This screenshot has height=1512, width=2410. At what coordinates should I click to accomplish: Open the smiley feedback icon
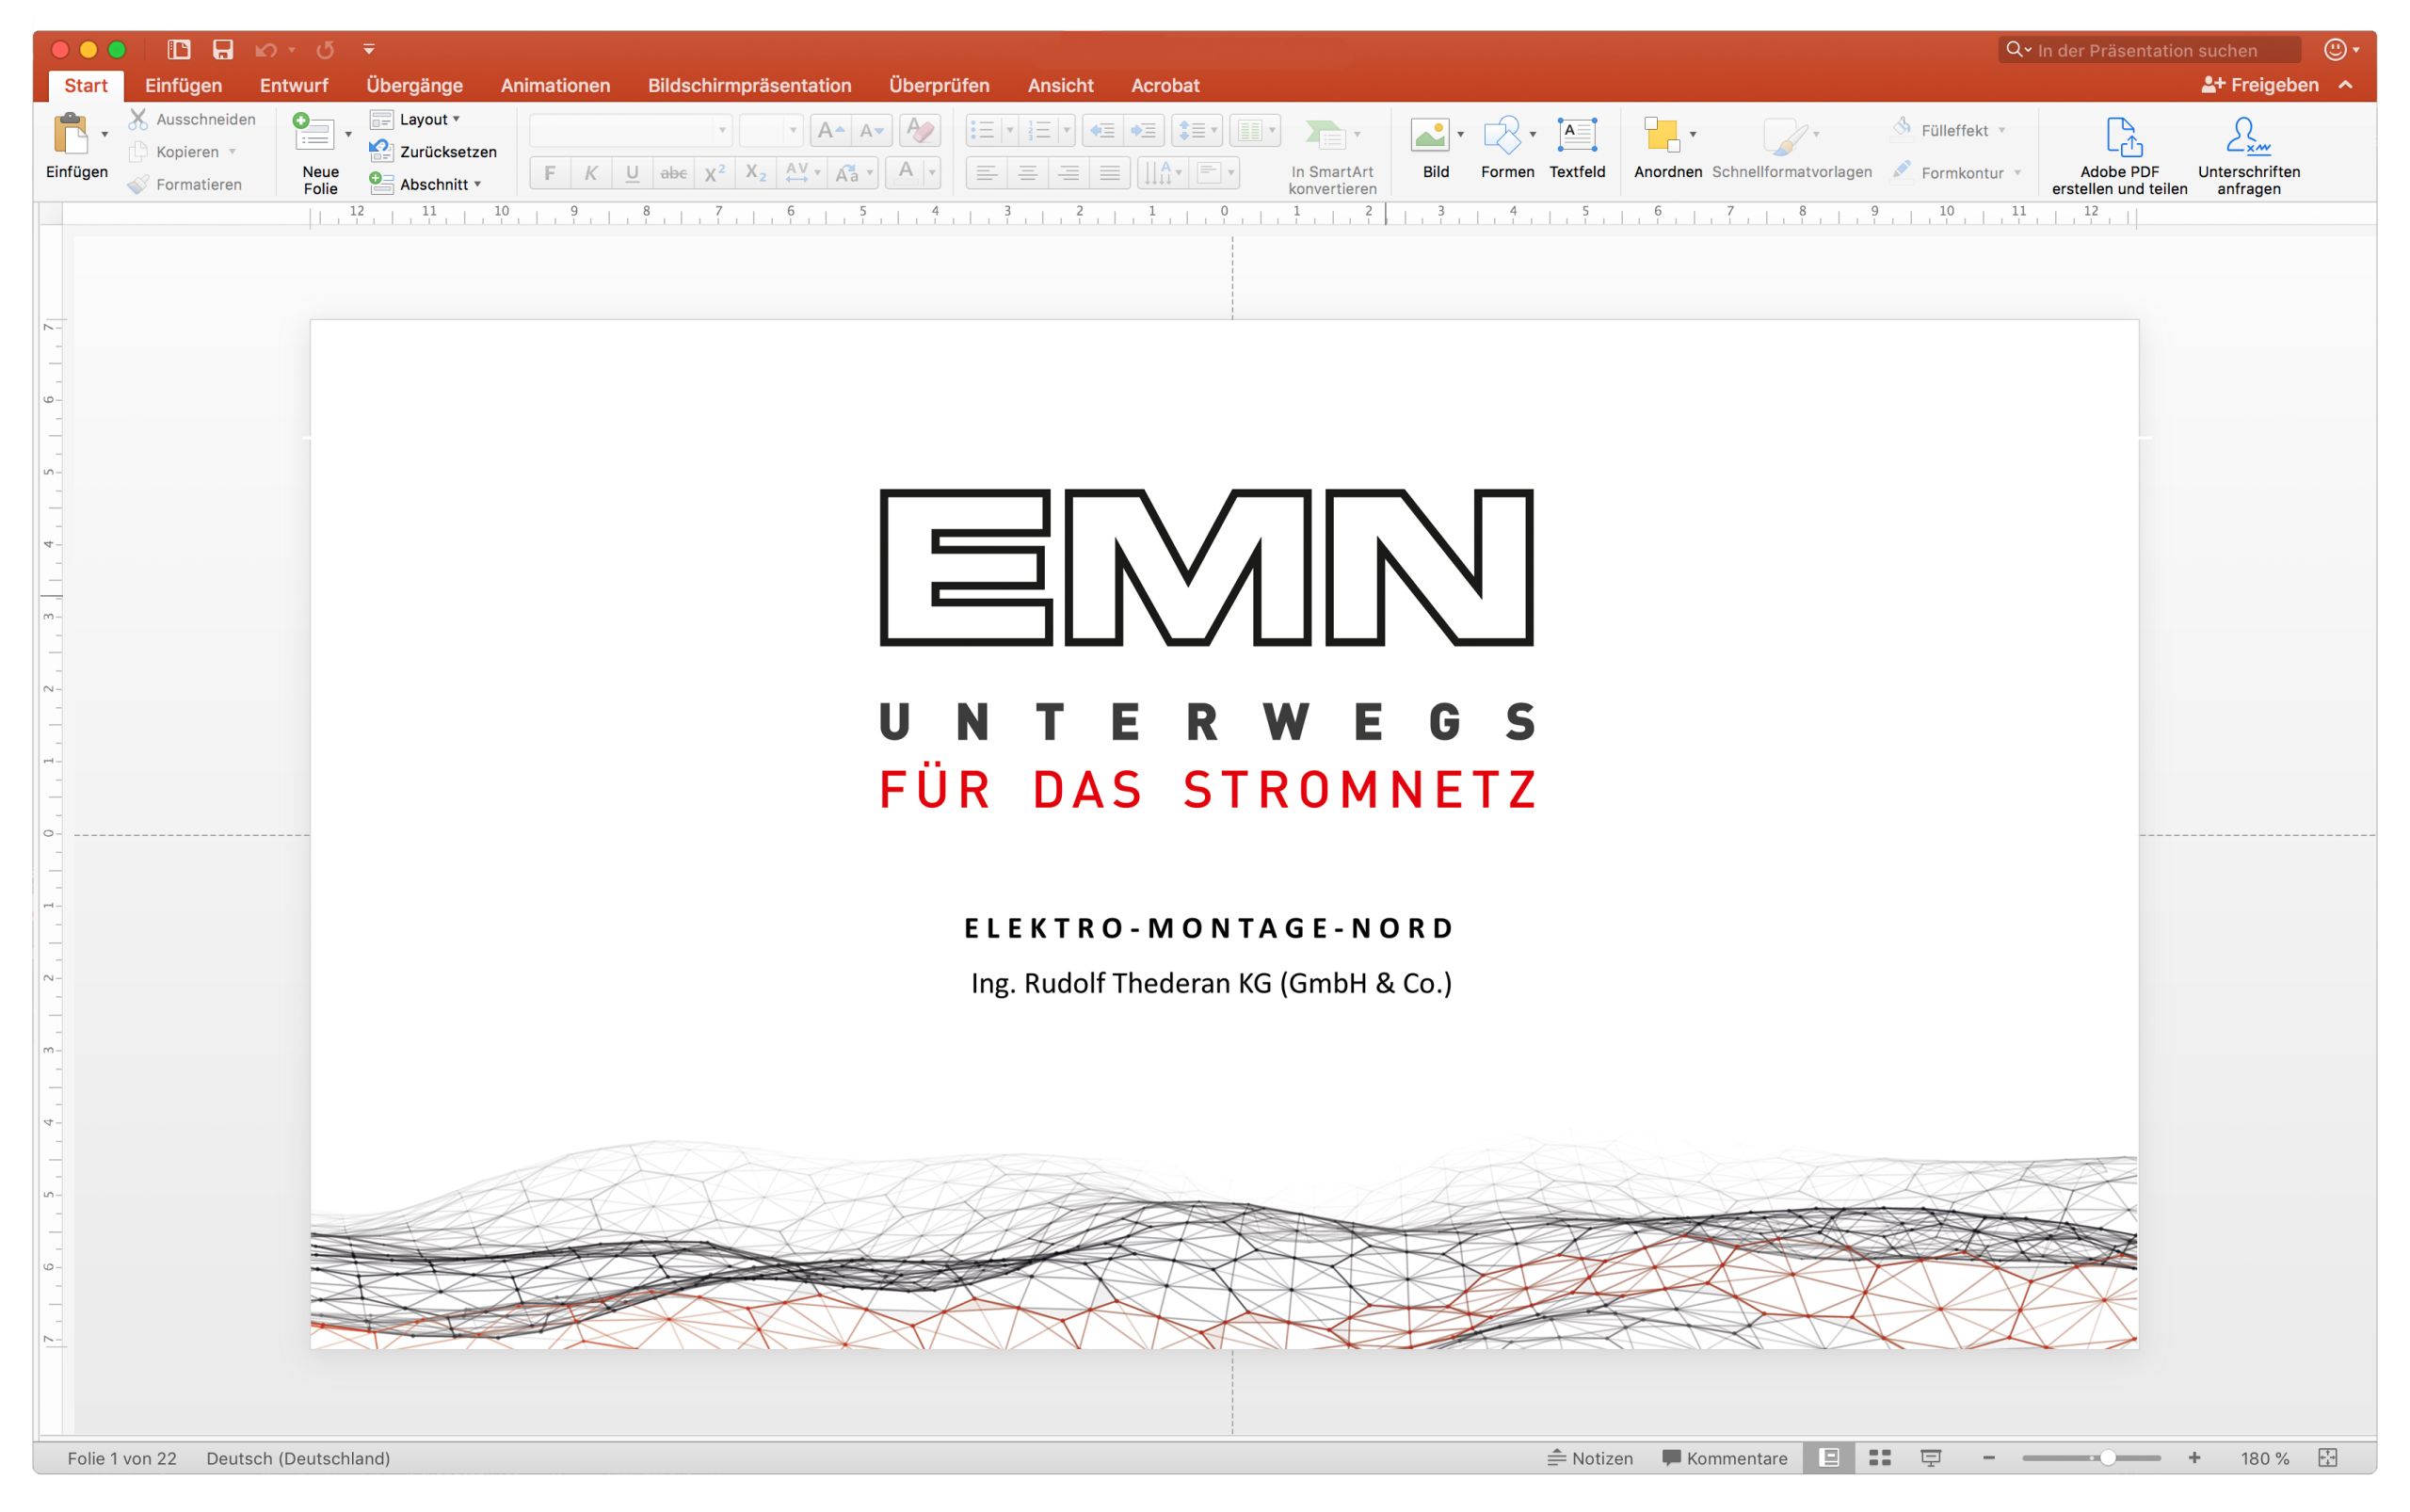pyautogui.click(x=2335, y=49)
